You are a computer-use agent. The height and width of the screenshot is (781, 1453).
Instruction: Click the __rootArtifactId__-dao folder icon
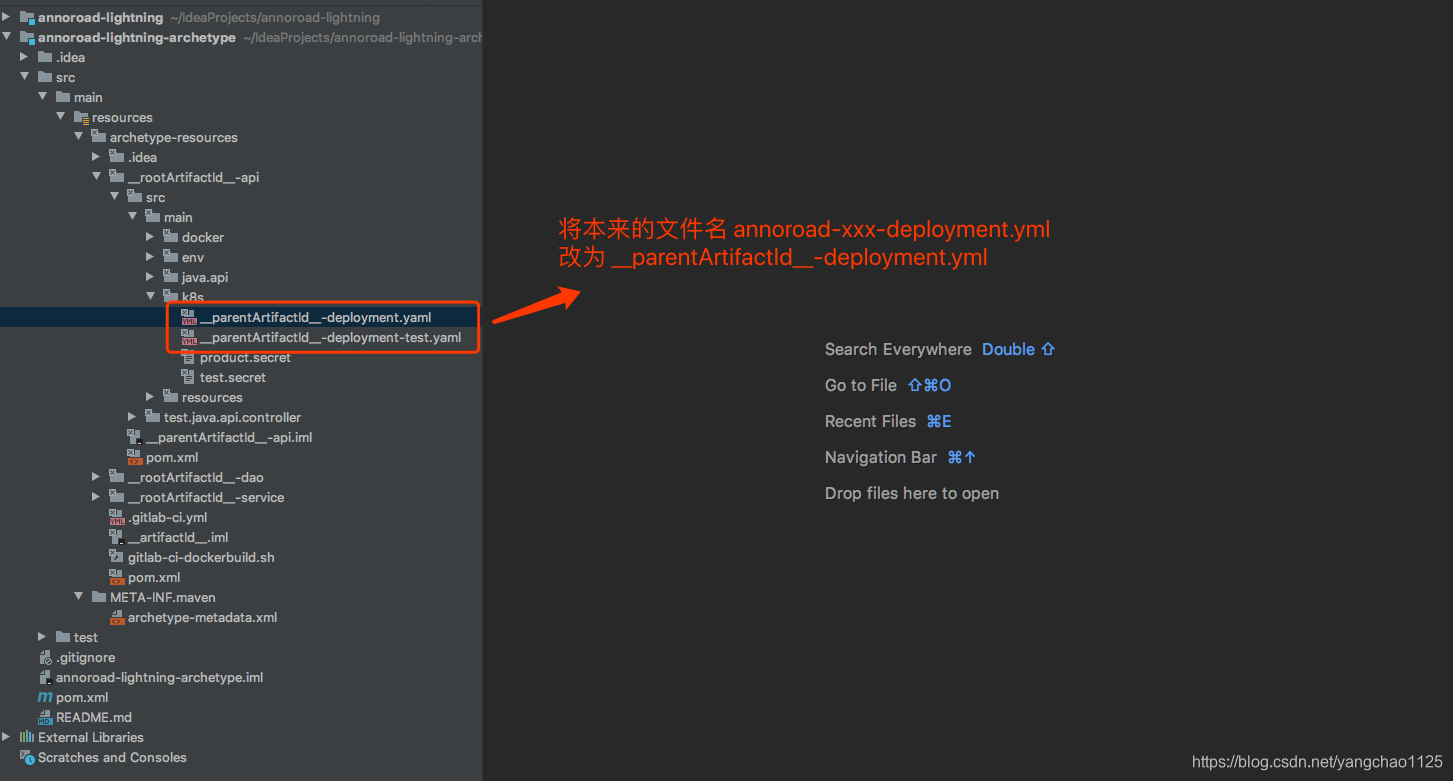coord(117,477)
